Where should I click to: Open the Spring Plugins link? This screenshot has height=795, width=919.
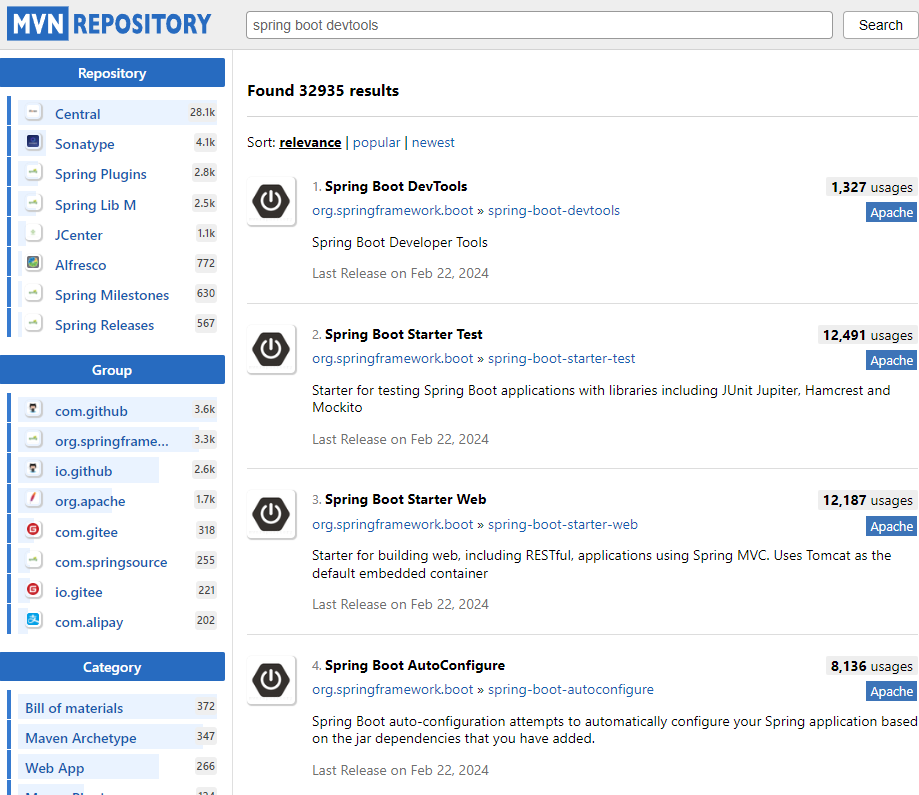(x=101, y=174)
